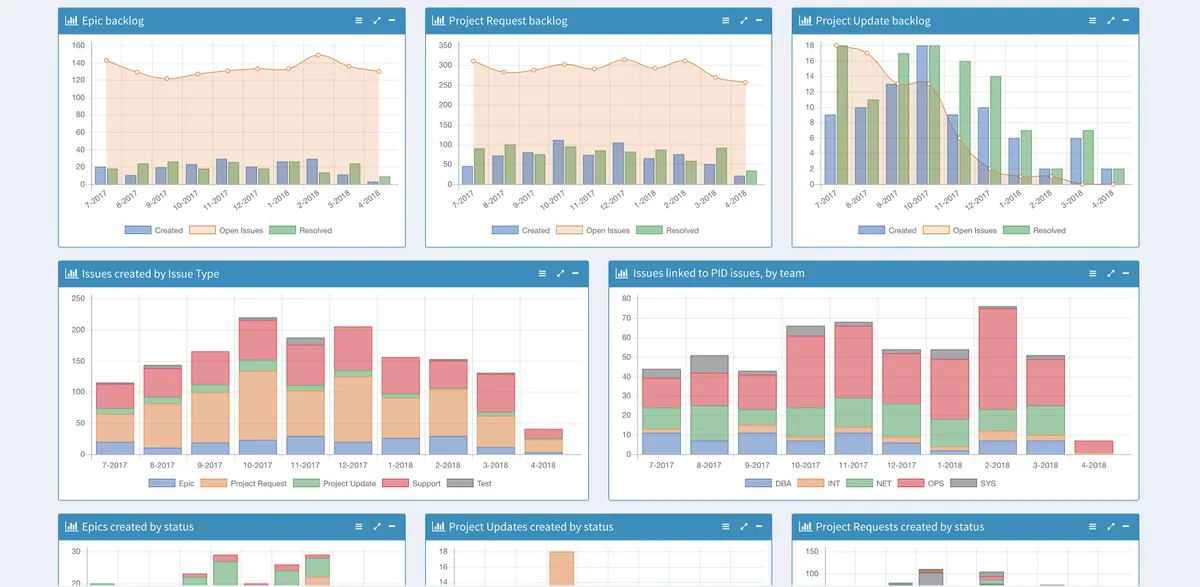Image resolution: width=1200 pixels, height=587 pixels.
Task: Click chart icon beside Project Request backlog title
Action: [439, 20]
